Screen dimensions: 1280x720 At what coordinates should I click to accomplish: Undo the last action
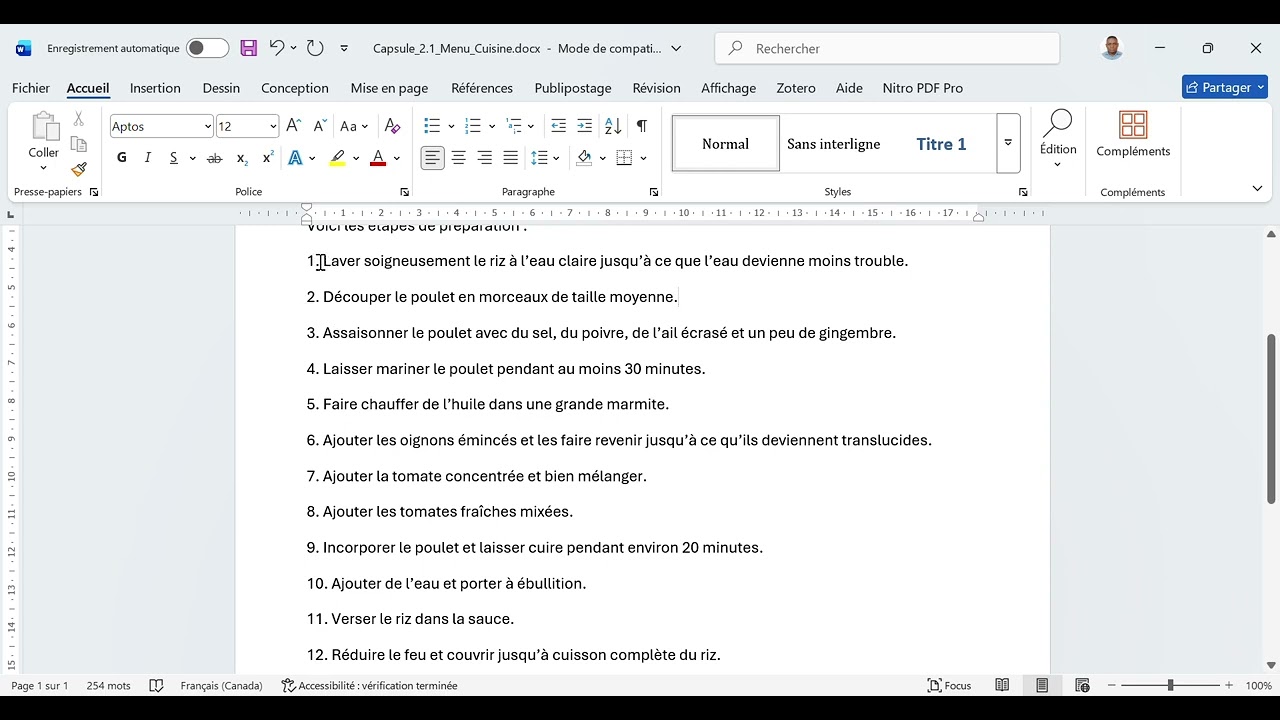coord(277,48)
